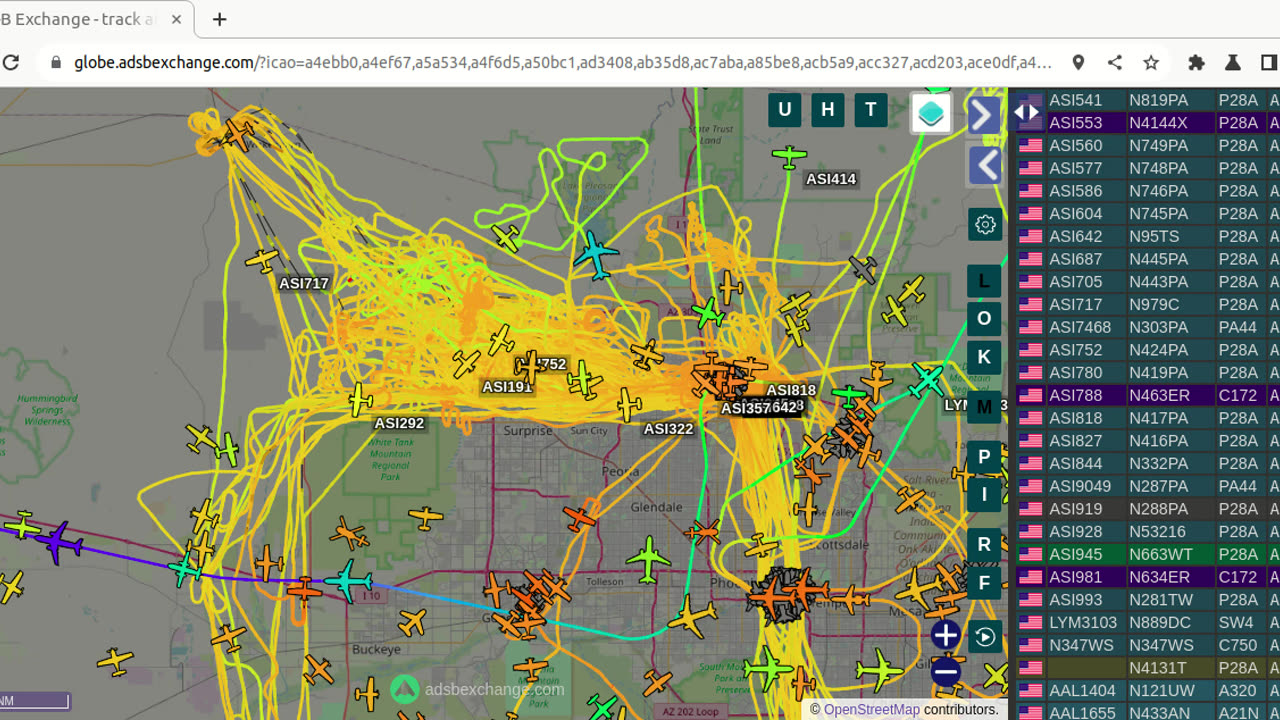Toggle the sidebar width with the double-arrow button
Viewport: 1280px width, 720px height.
click(1027, 112)
